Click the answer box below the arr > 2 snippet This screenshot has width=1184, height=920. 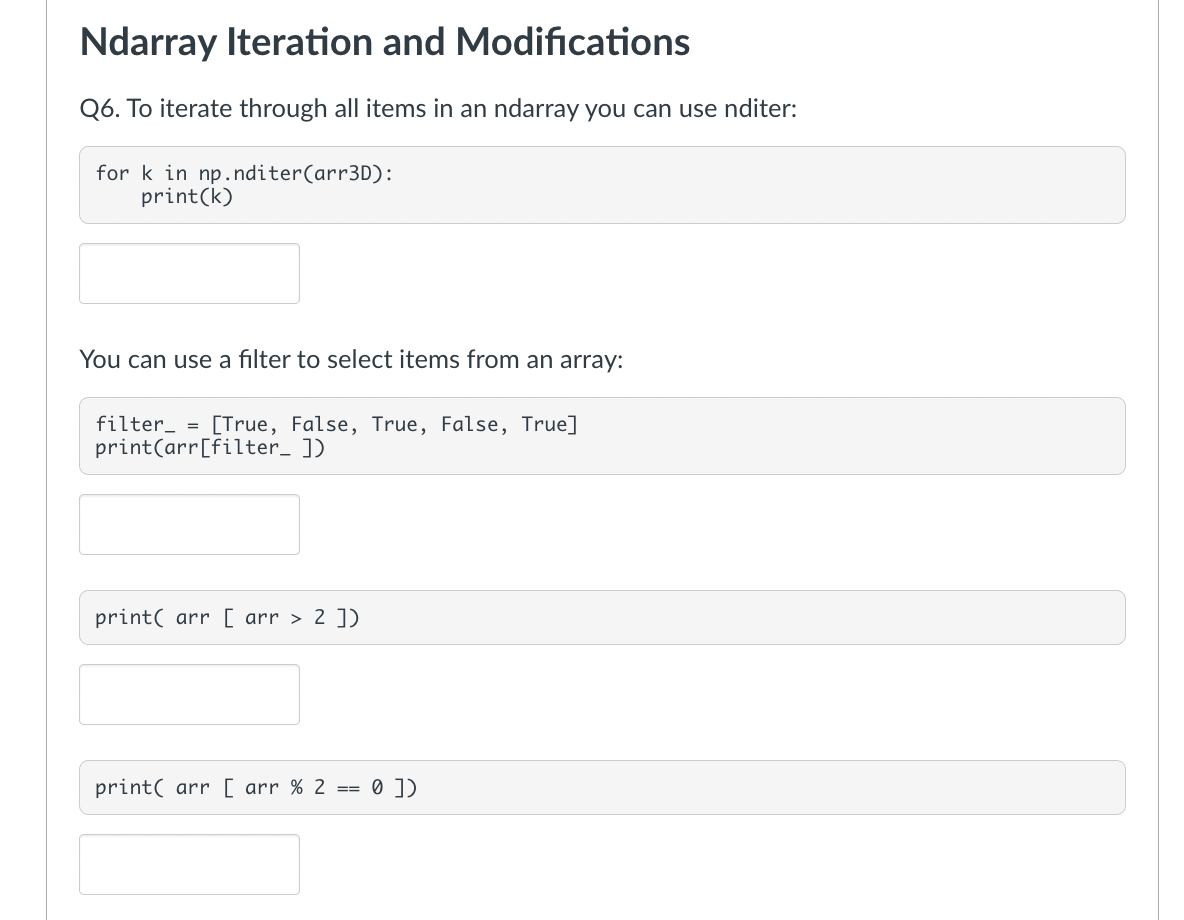(189, 694)
